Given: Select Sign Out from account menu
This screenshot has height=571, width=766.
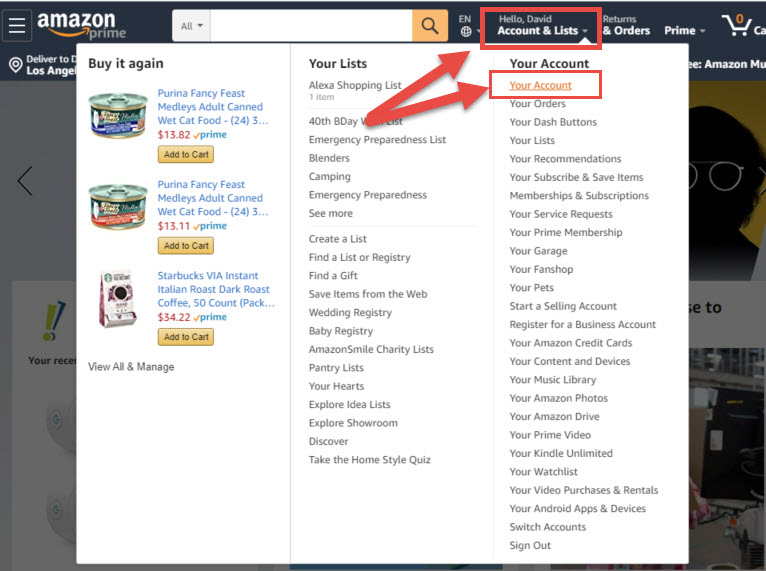Looking at the screenshot, I should pyautogui.click(x=530, y=546).
